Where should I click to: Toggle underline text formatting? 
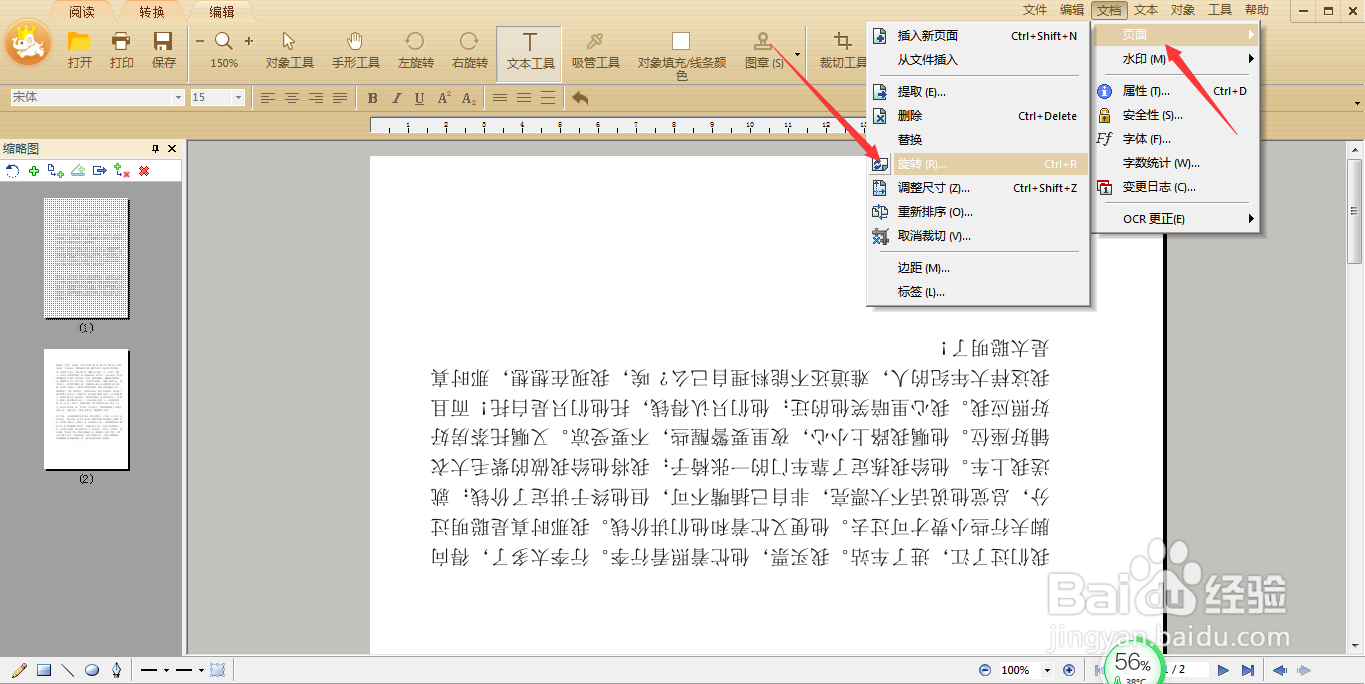[419, 97]
